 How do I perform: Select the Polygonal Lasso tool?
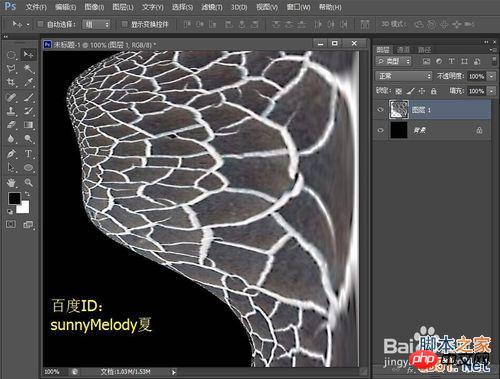point(11,69)
